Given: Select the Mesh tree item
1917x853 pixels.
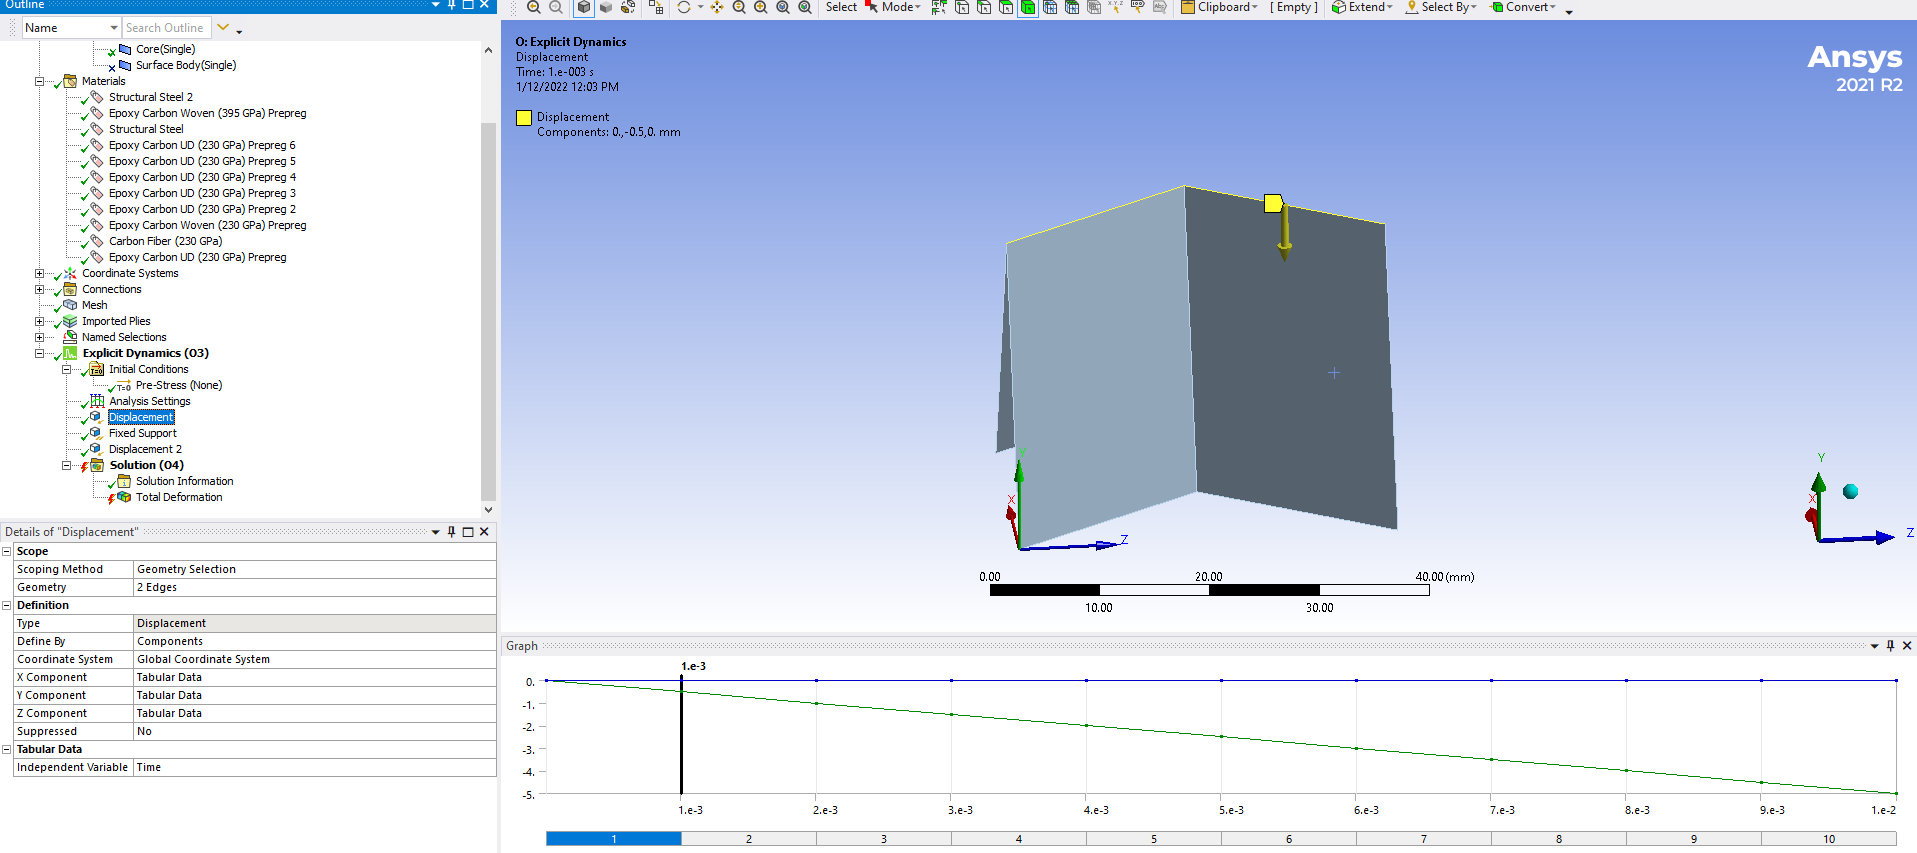Looking at the screenshot, I should pyautogui.click(x=95, y=305).
